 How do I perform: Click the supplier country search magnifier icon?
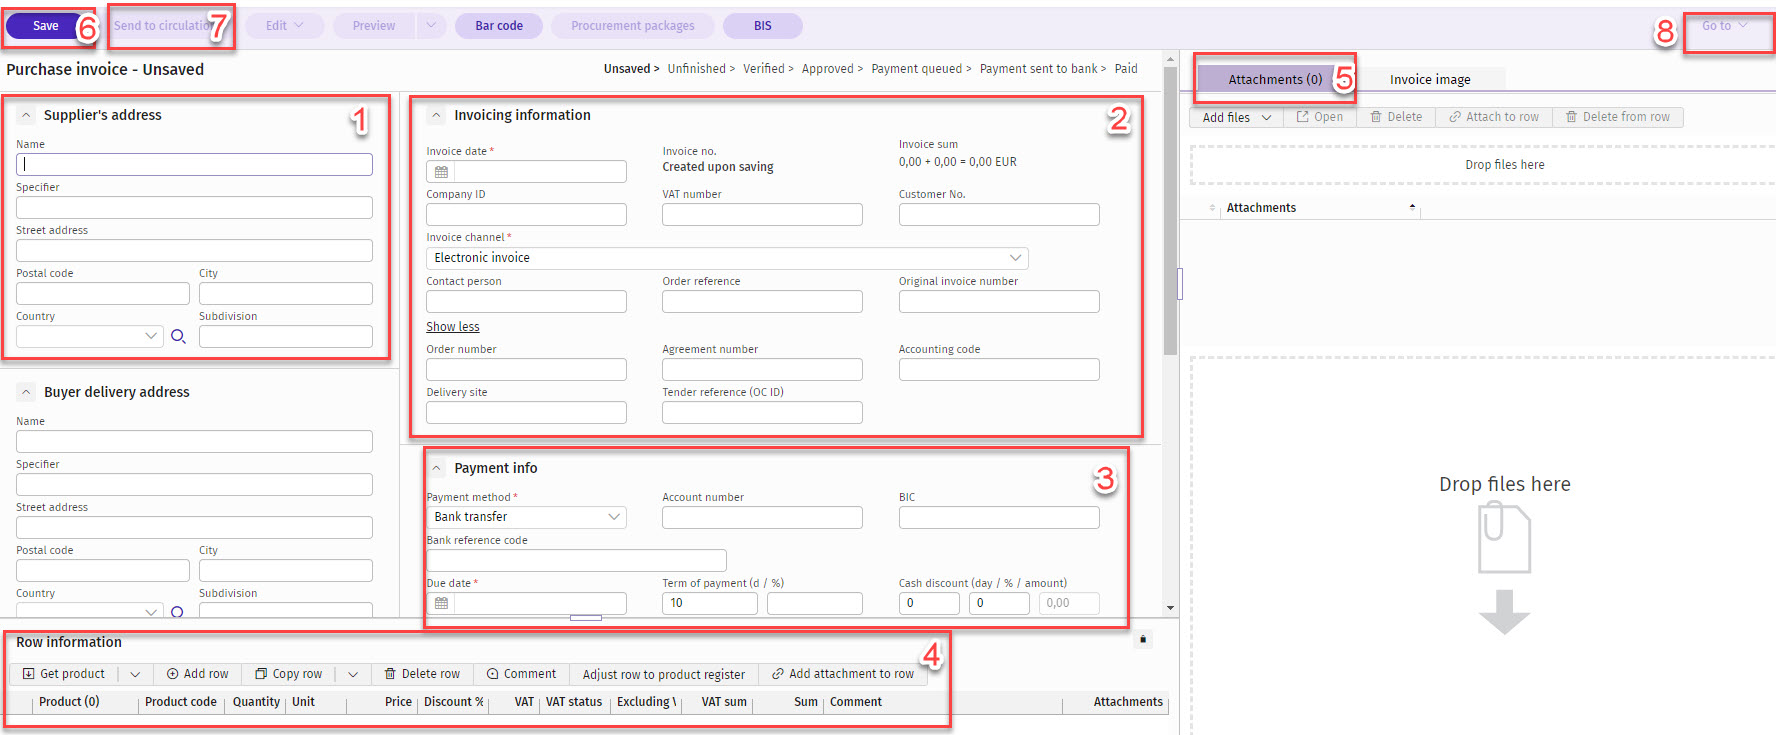178,337
